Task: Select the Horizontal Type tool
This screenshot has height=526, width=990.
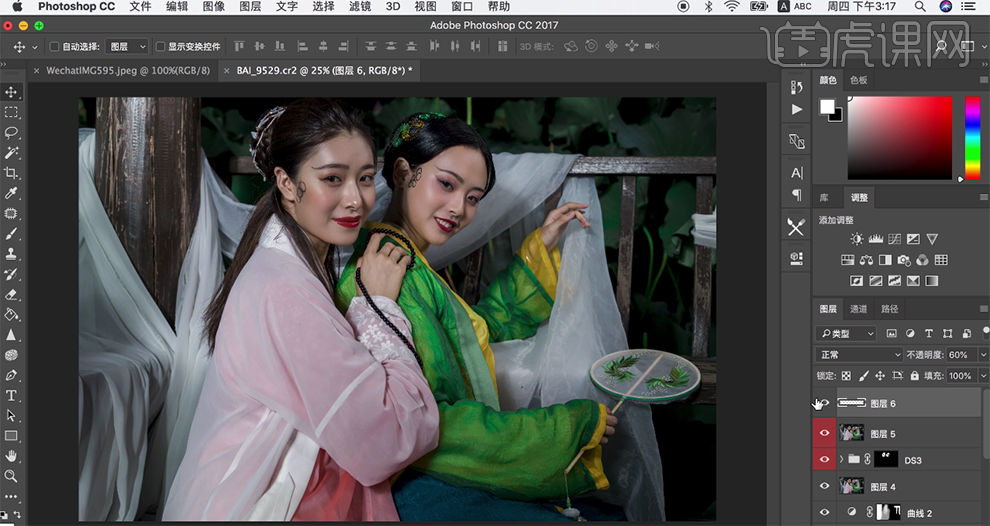Action: (11, 395)
